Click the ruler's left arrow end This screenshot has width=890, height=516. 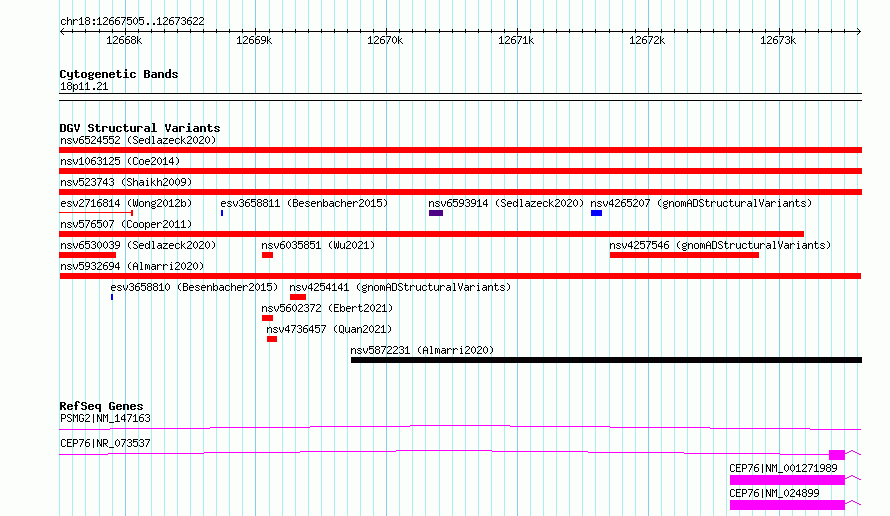pyautogui.click(x=62, y=32)
